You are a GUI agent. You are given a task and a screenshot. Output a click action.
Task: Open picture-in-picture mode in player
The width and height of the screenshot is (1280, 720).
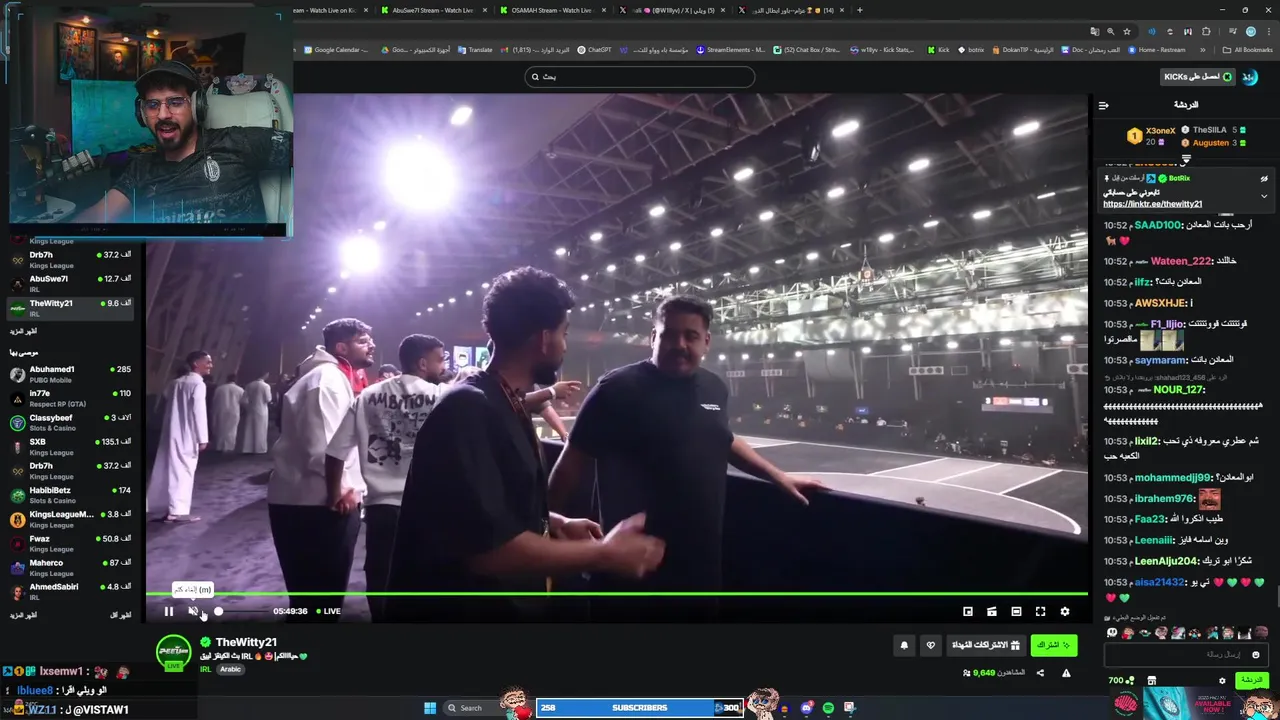[968, 611]
